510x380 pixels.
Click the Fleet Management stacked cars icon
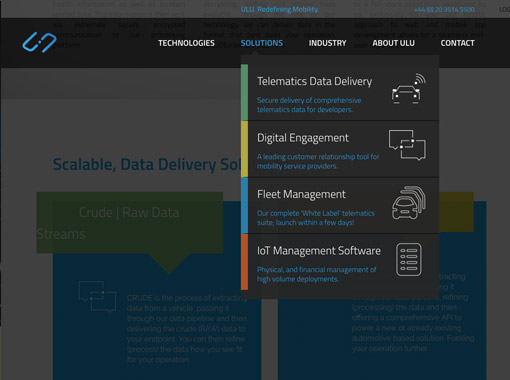(x=409, y=203)
